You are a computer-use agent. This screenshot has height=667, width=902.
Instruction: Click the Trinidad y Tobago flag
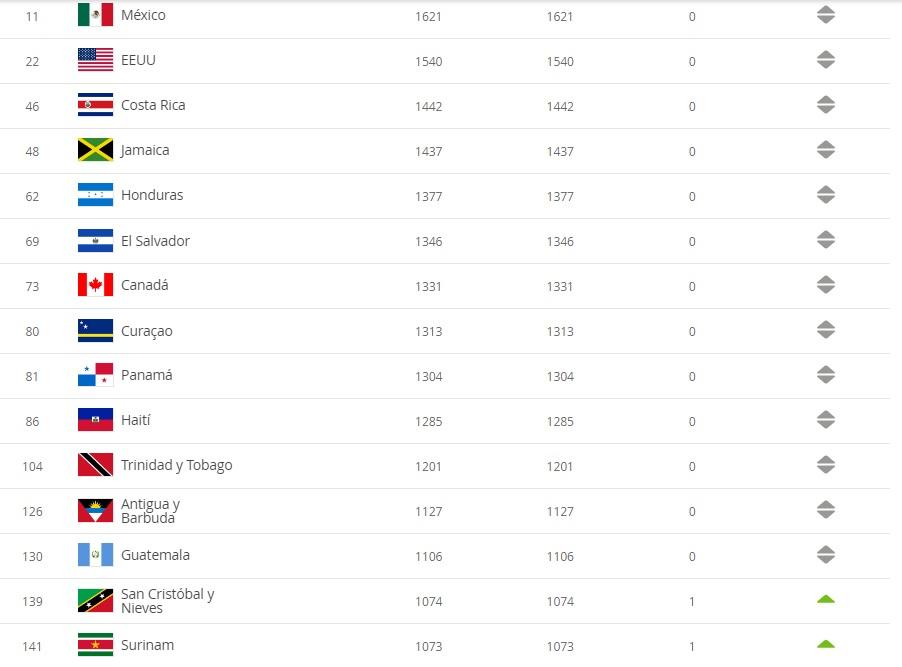pyautogui.click(x=95, y=465)
